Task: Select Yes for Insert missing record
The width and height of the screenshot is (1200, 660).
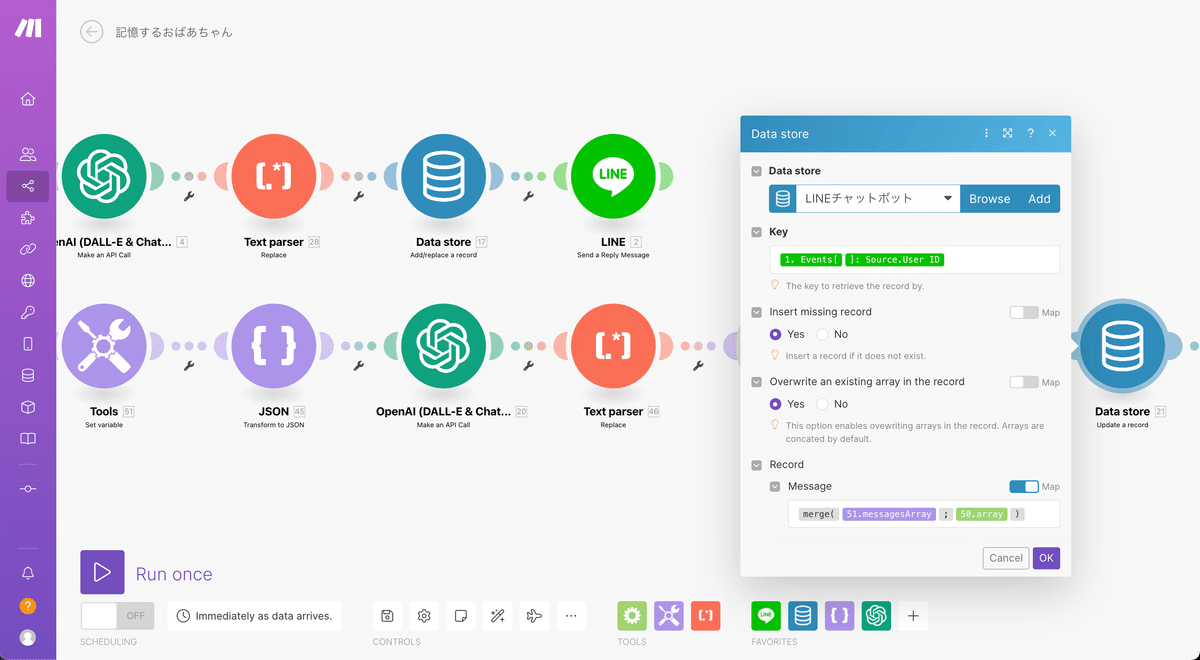Action: 776,334
